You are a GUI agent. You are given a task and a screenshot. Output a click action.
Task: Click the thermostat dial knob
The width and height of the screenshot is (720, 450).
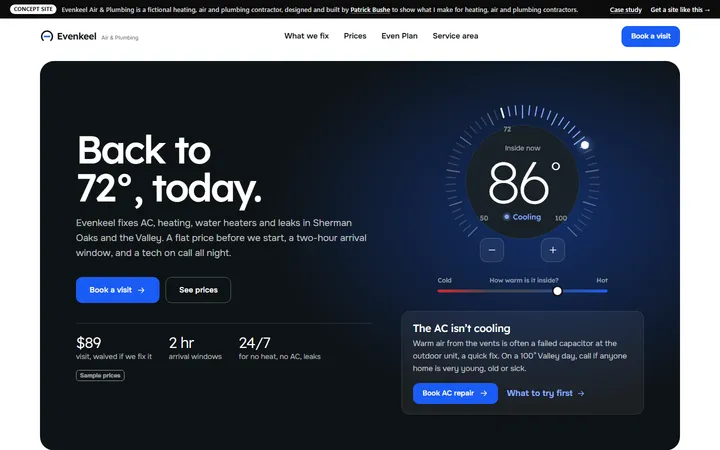(x=585, y=145)
